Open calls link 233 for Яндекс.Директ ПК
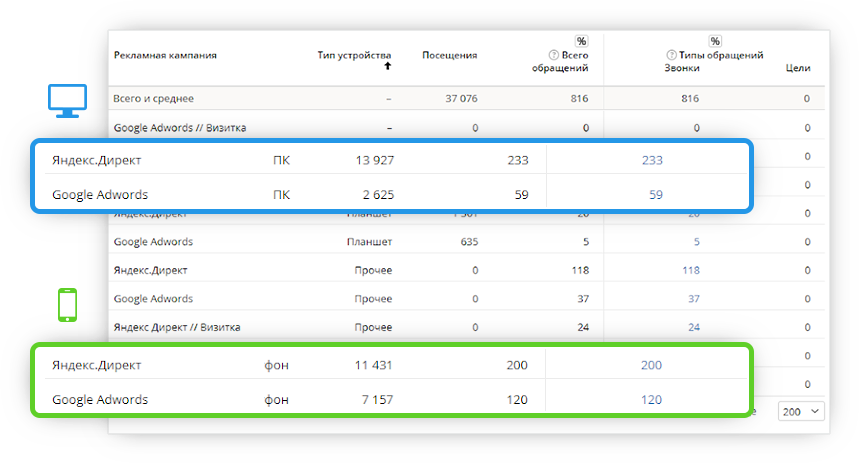 pos(652,160)
